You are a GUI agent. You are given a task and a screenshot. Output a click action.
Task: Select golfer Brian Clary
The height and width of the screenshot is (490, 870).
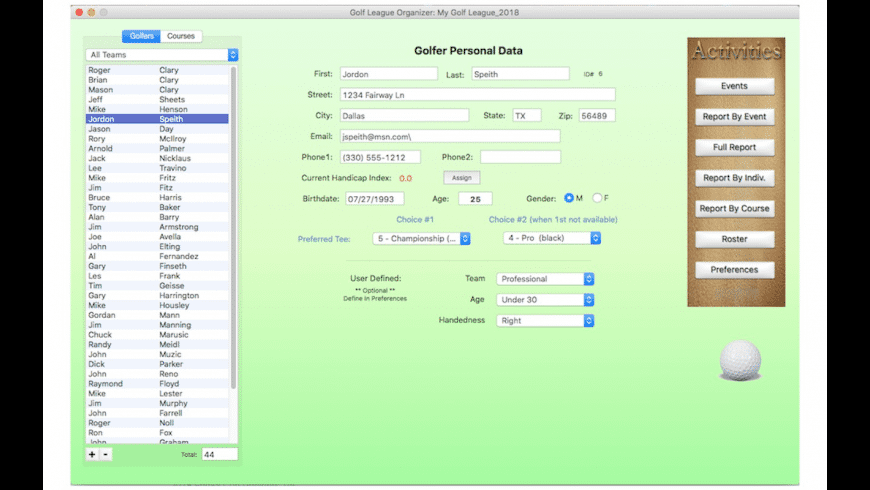(x=157, y=80)
